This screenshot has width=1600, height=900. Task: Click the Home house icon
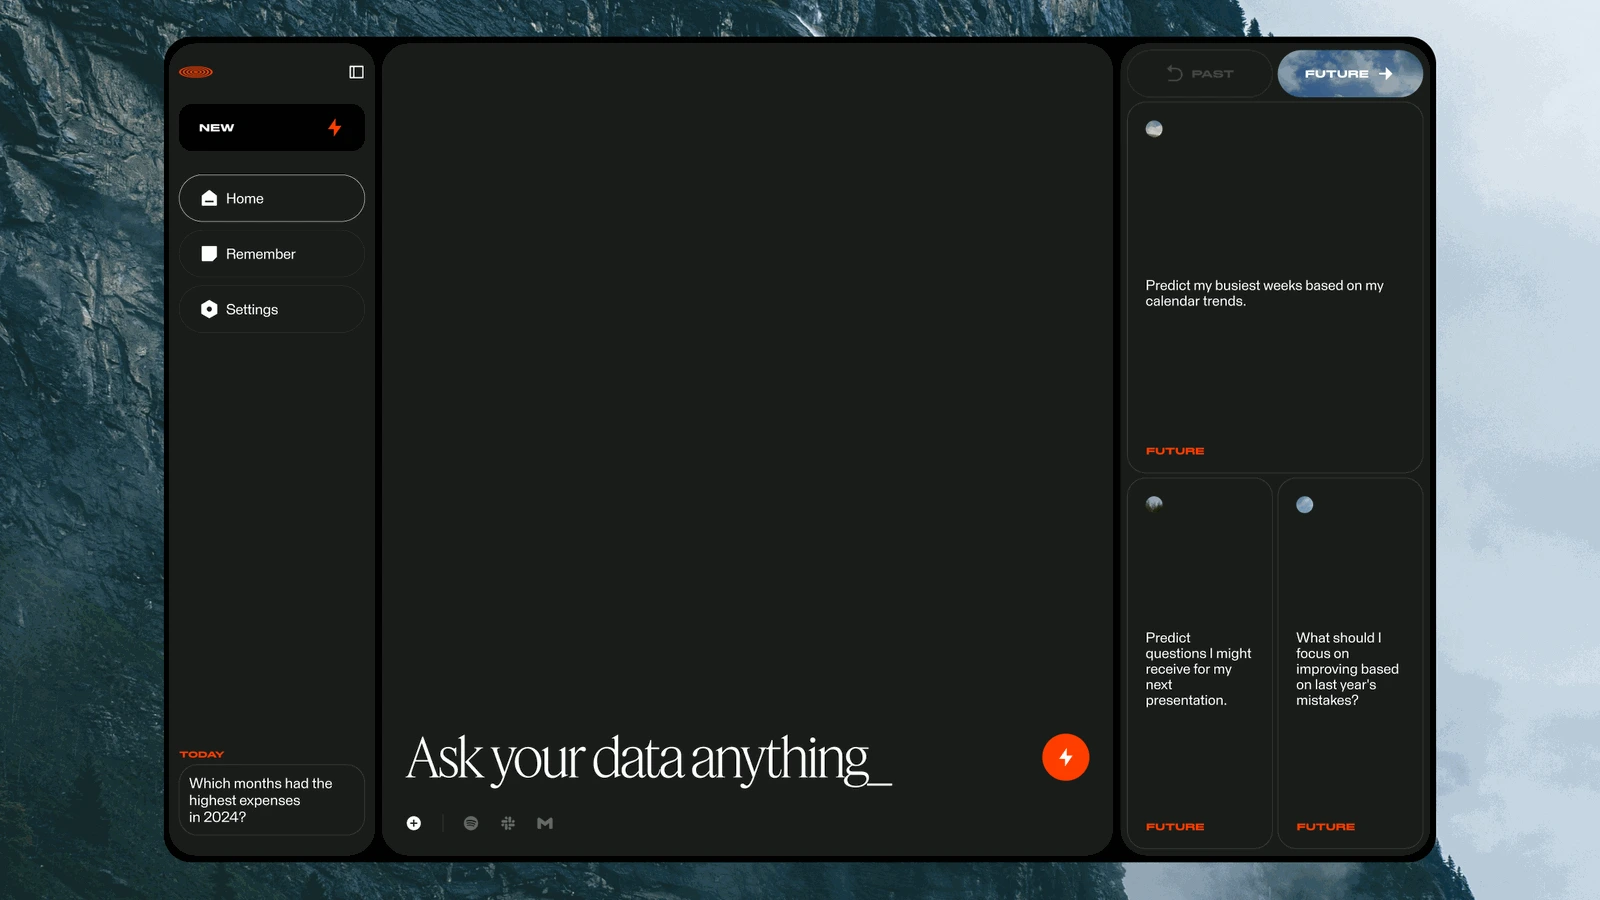pos(209,198)
